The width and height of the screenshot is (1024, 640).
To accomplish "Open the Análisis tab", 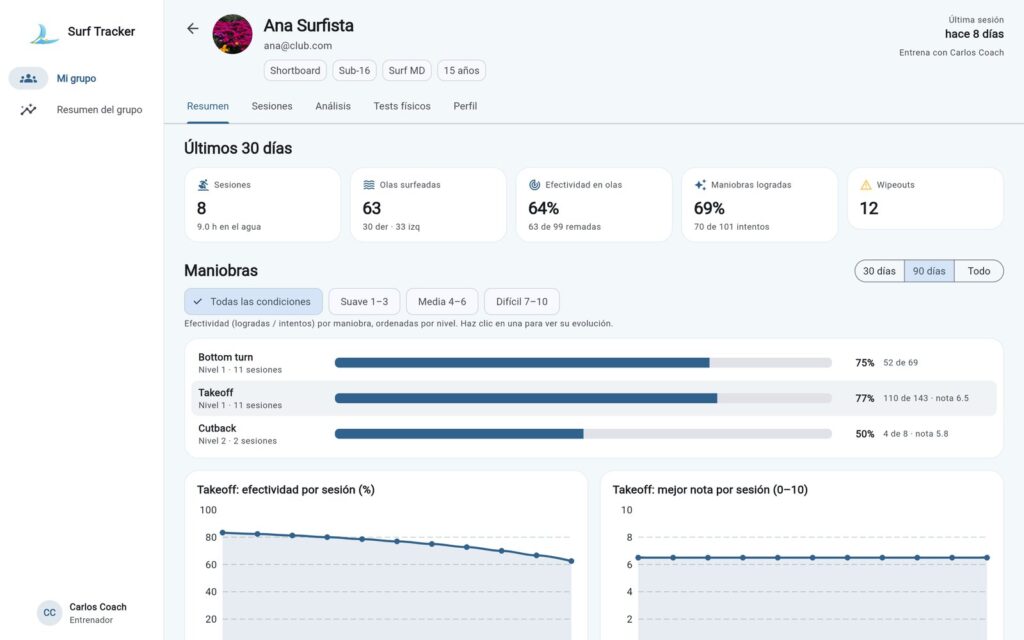I will click(333, 106).
